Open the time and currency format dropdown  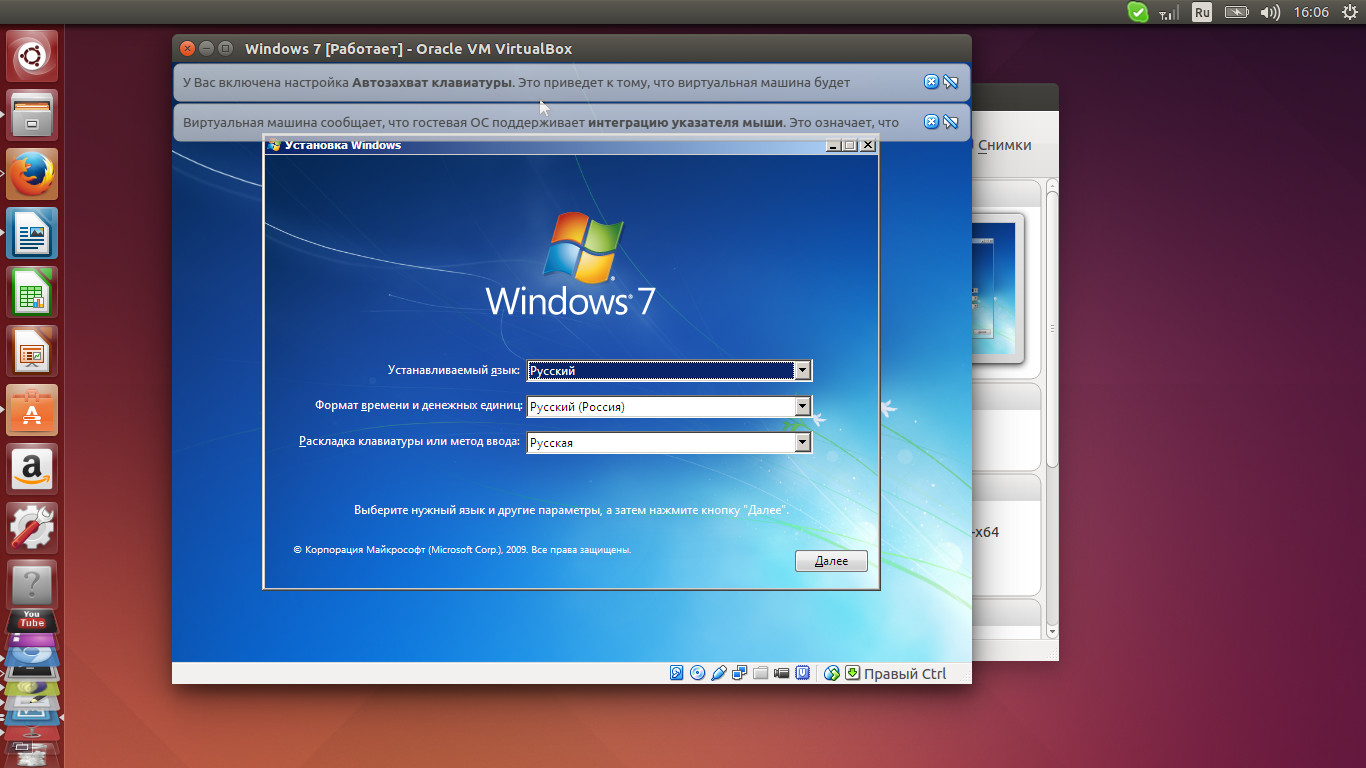click(802, 407)
